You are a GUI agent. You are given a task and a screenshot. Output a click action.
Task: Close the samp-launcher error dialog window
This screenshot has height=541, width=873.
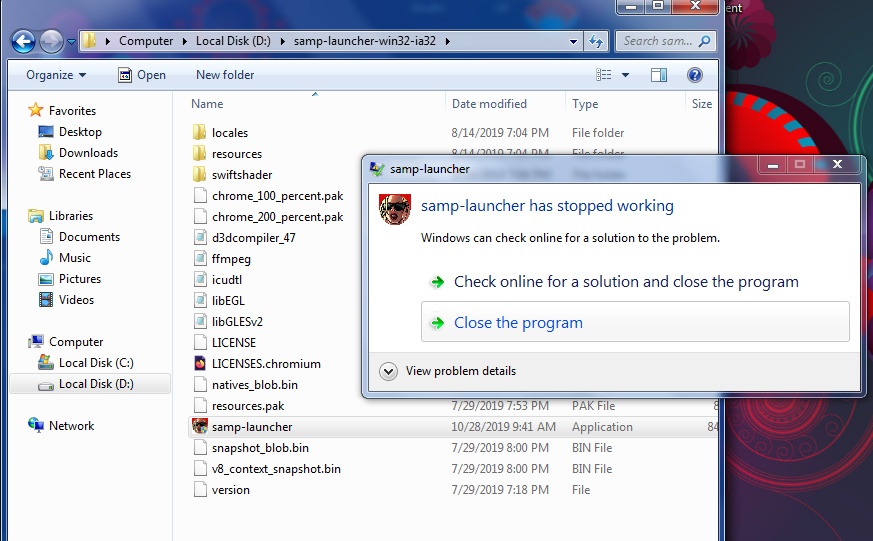point(837,164)
